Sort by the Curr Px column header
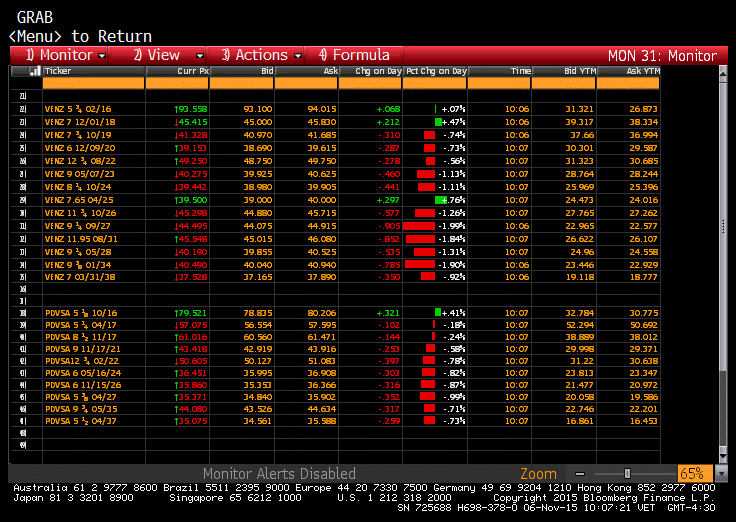Screen dimensions: 736x522 click(x=177, y=71)
